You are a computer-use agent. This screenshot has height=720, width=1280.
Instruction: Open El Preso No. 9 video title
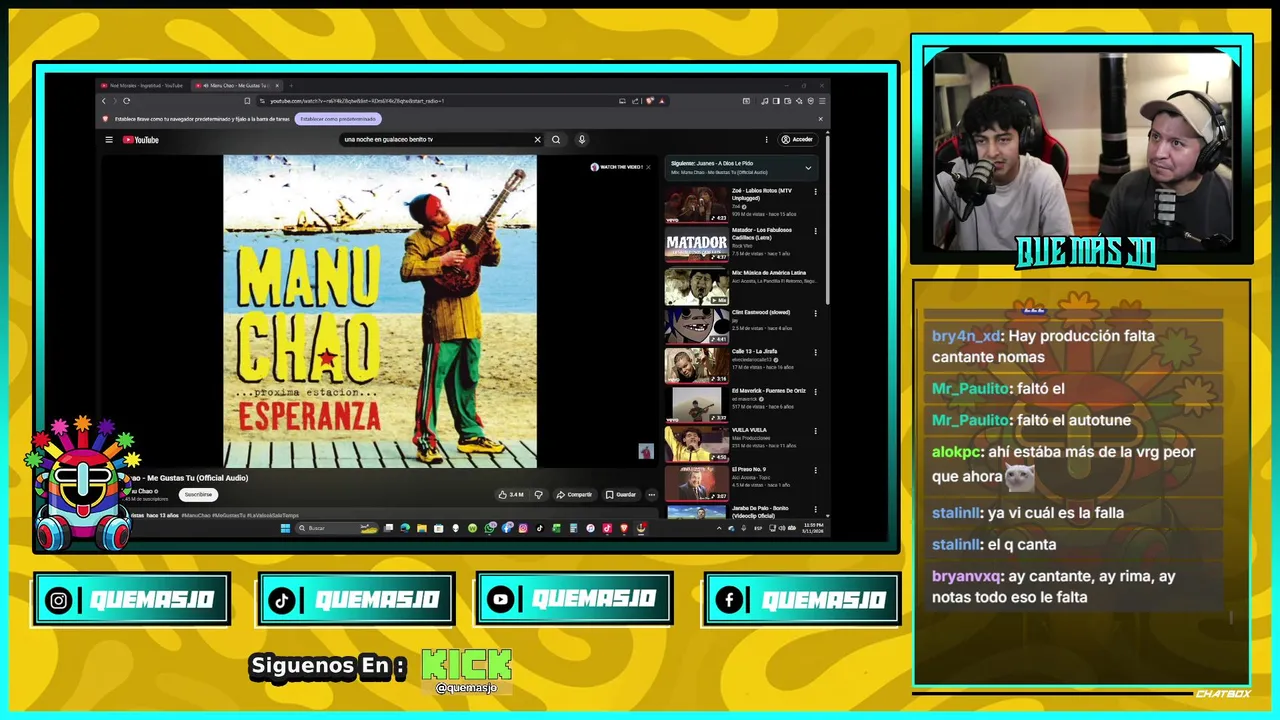(x=749, y=469)
